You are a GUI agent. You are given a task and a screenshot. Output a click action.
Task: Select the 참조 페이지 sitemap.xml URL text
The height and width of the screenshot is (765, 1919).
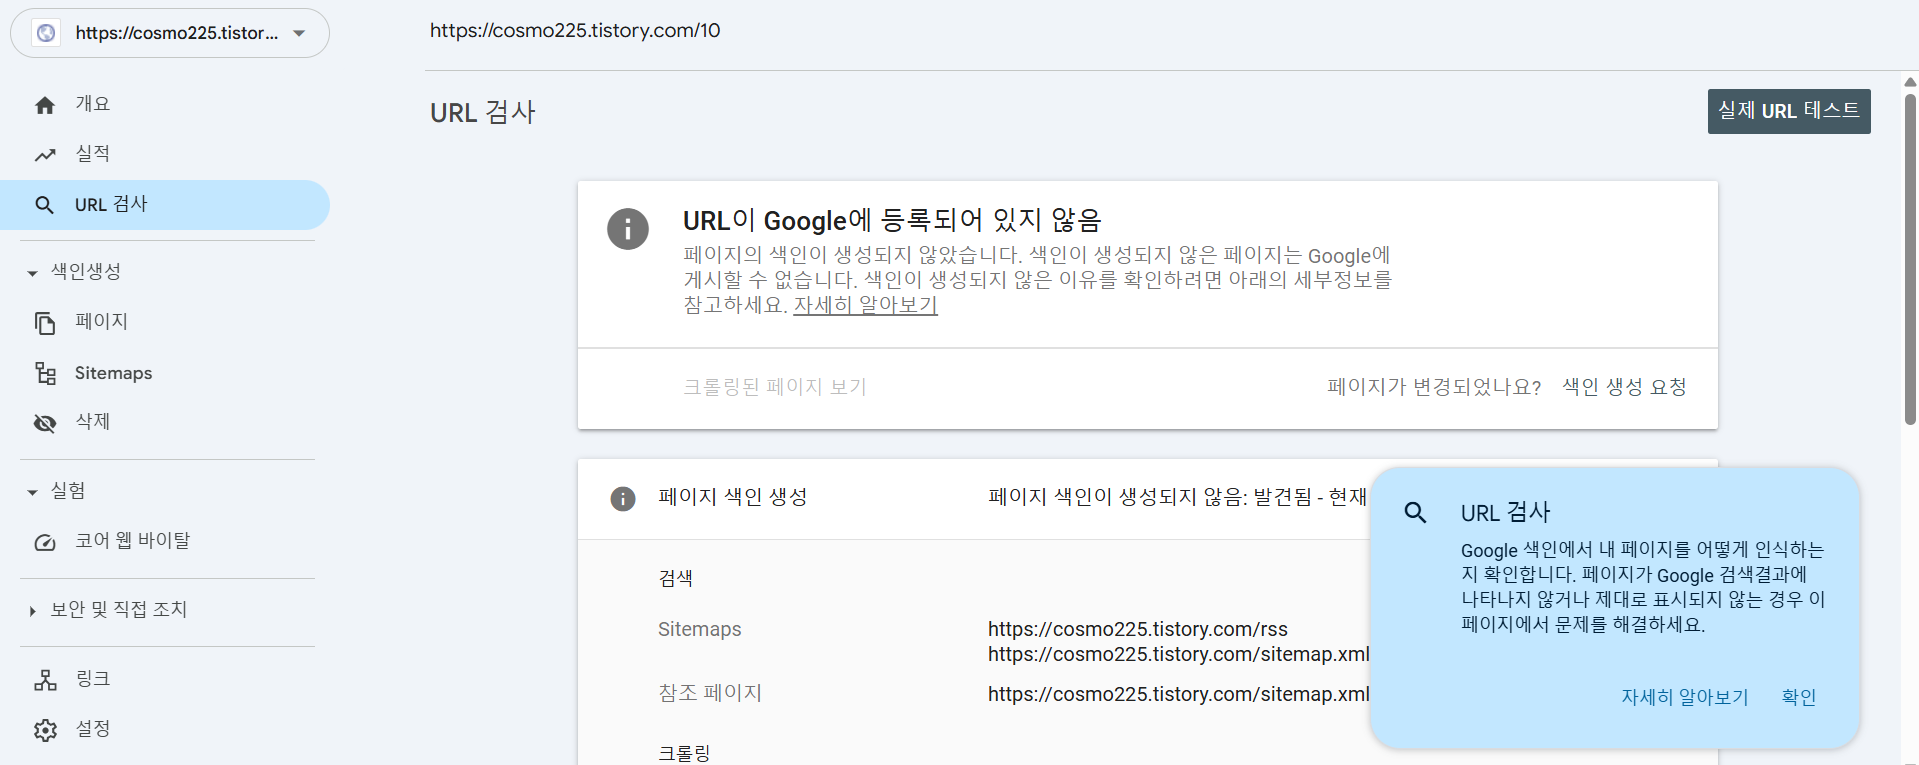[1179, 694]
